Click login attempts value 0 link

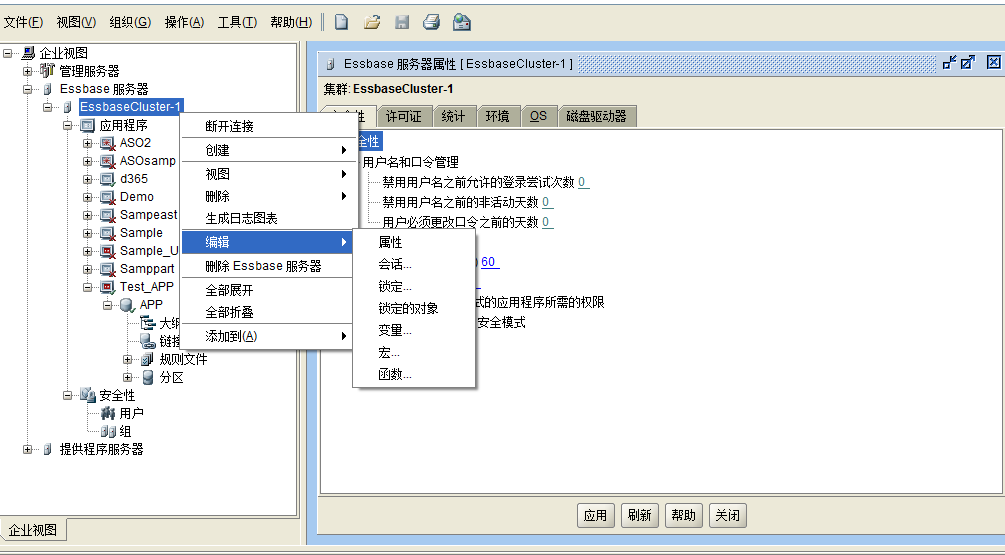[x=583, y=182]
